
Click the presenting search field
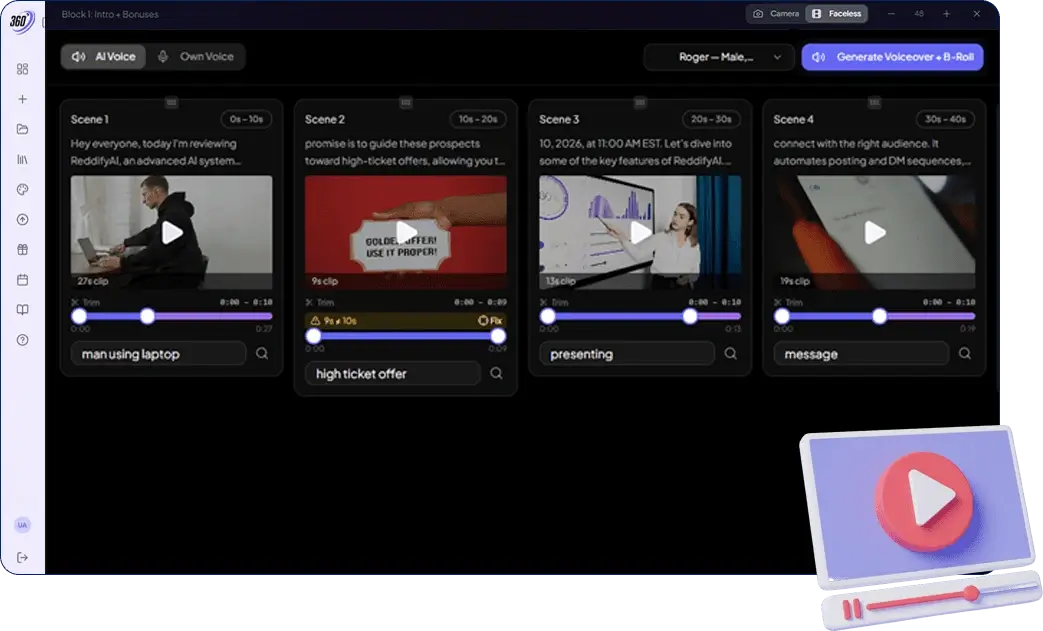tap(627, 354)
